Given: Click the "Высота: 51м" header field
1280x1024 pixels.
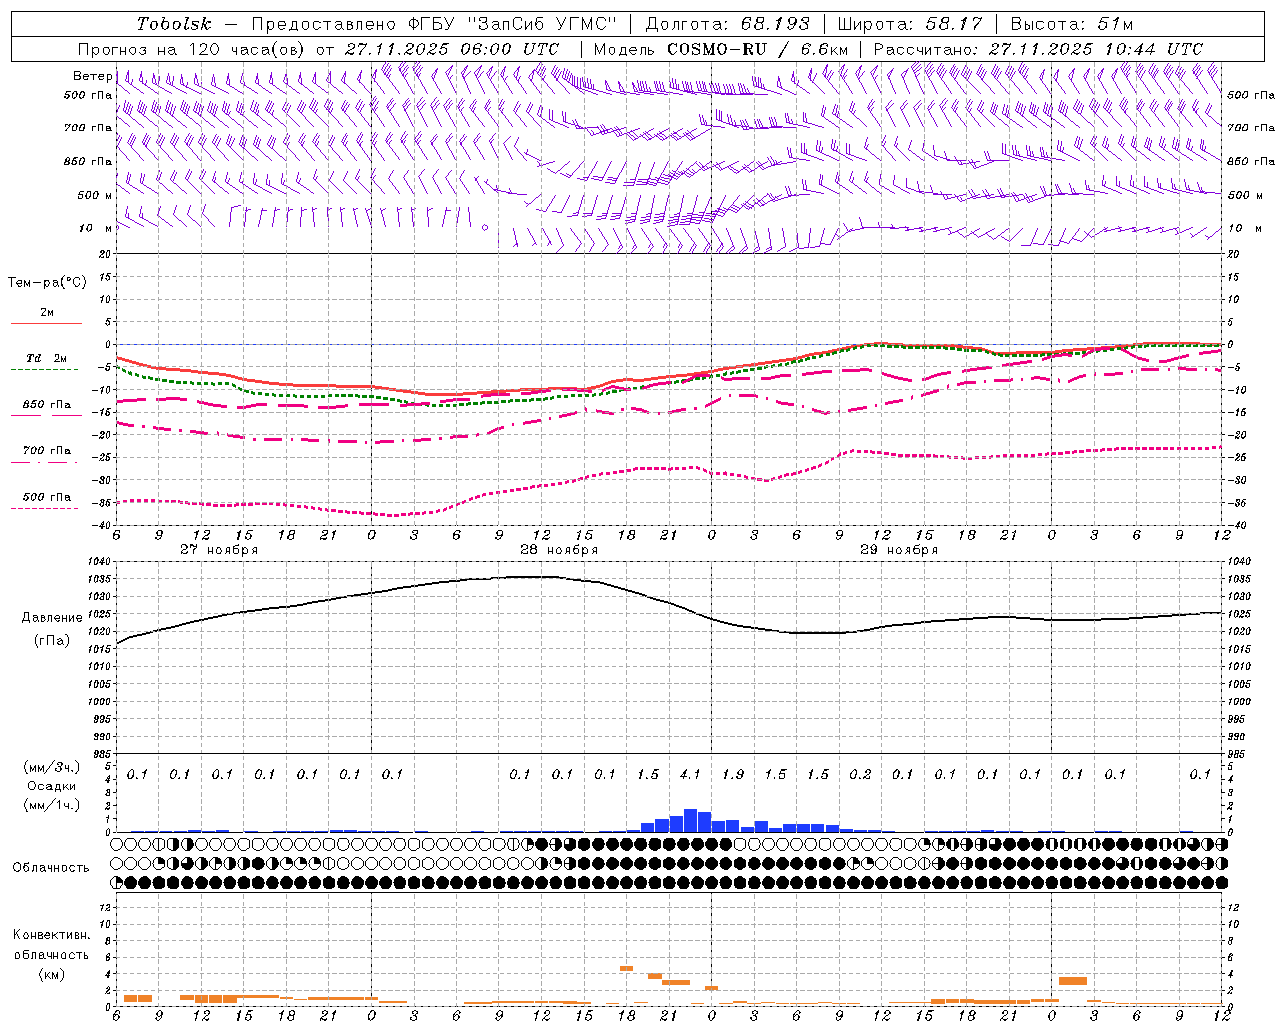Looking at the screenshot, I should coord(1072,24).
